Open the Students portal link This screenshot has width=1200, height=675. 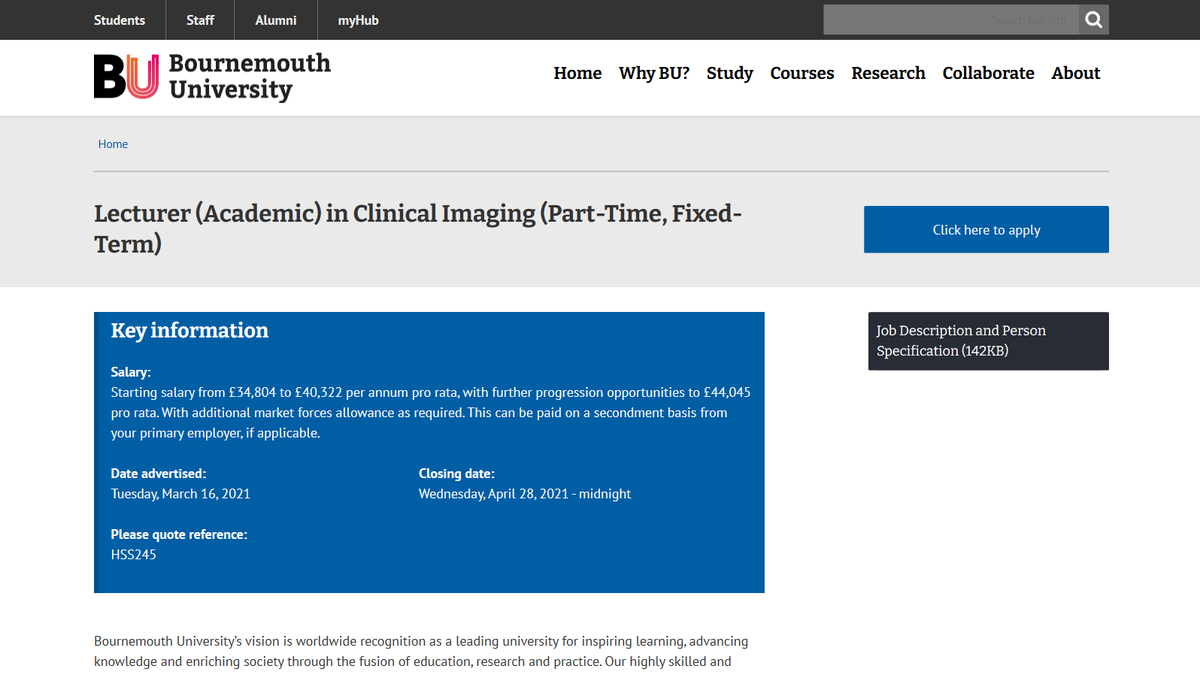click(x=119, y=19)
